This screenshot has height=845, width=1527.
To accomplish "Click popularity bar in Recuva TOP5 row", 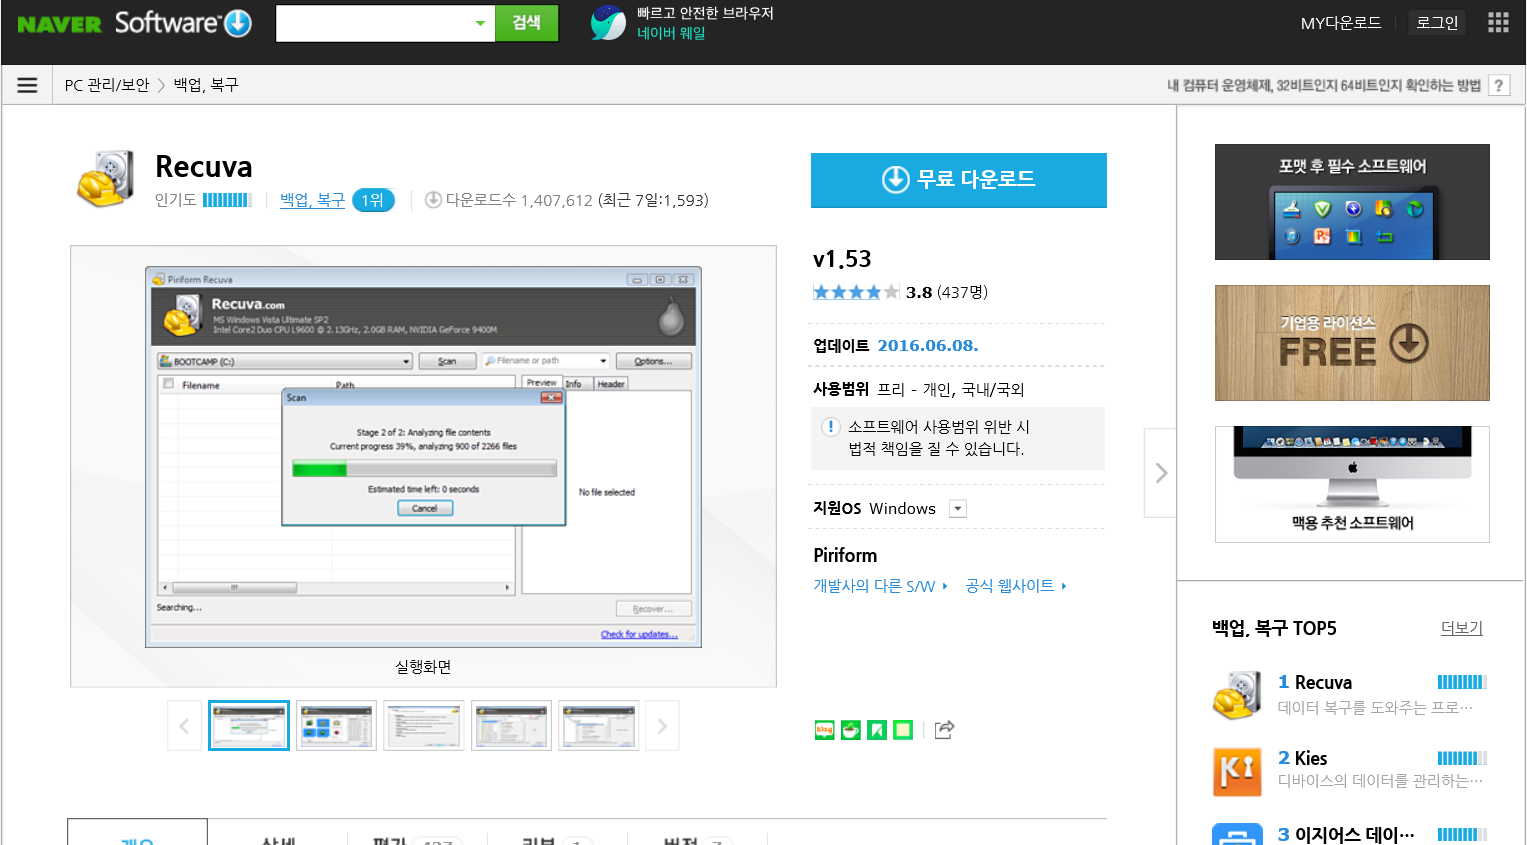I will point(1462,682).
